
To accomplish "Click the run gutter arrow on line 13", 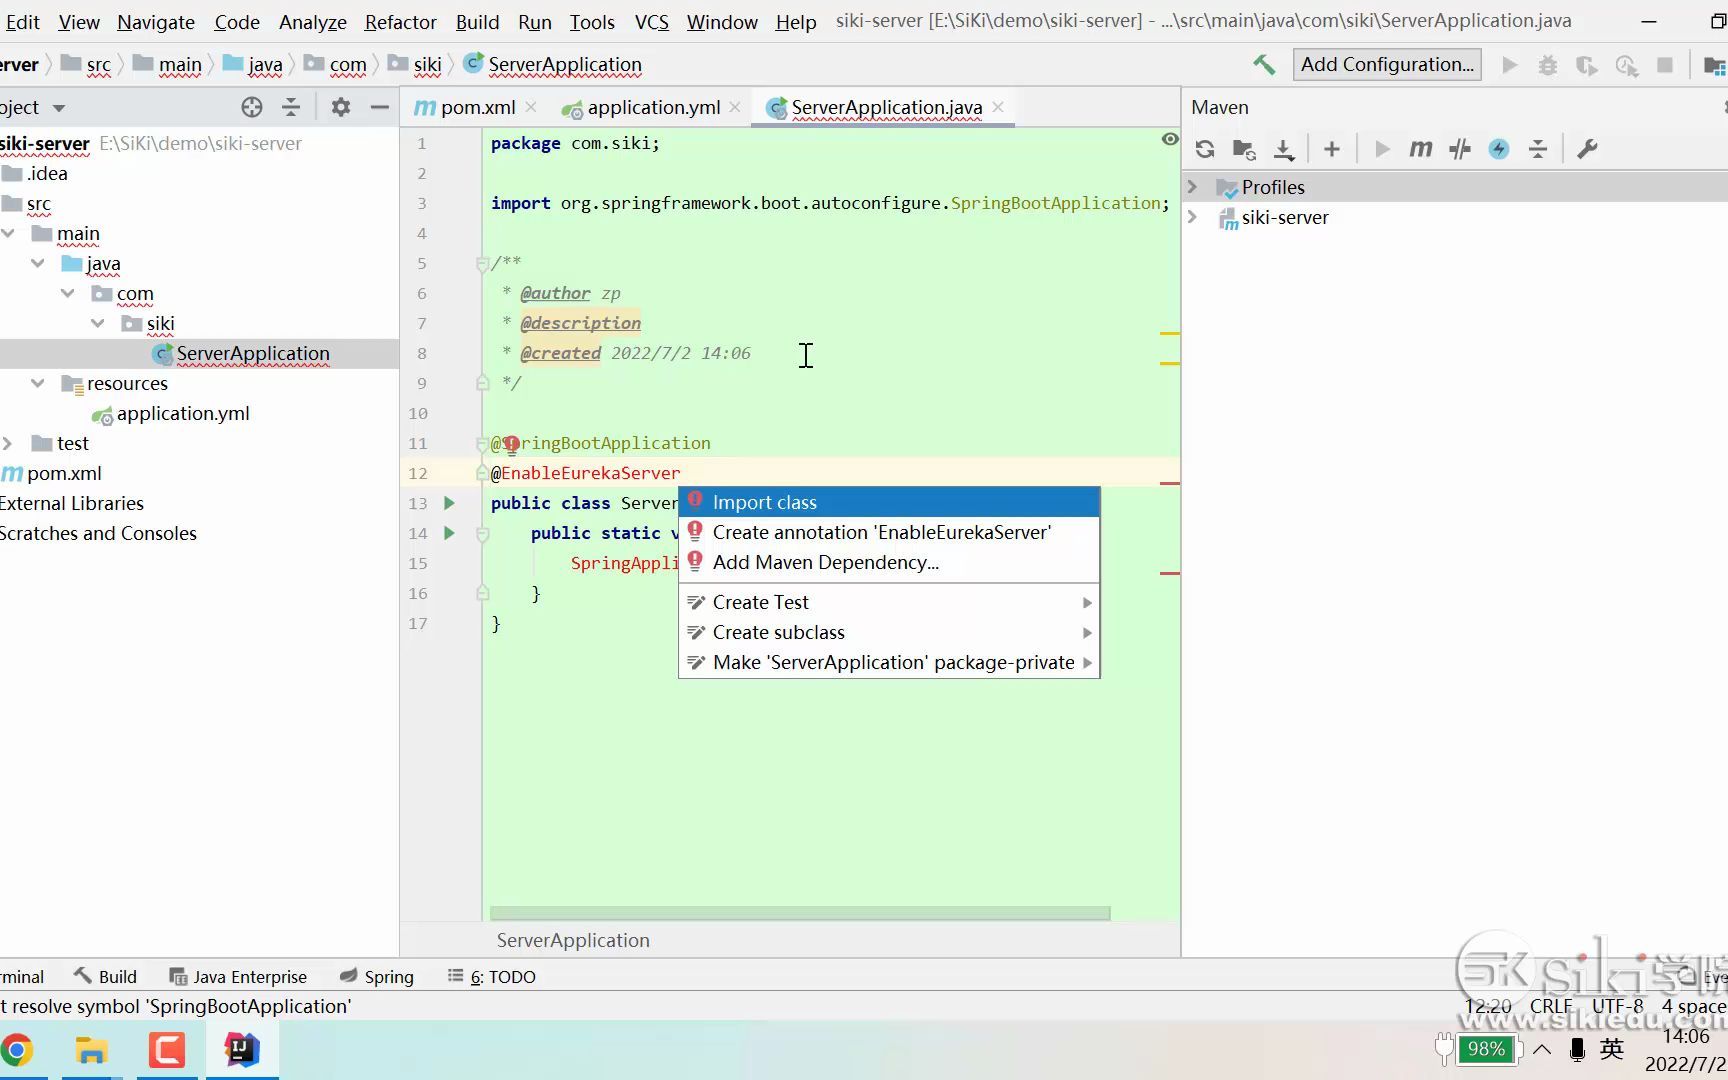I will pos(450,503).
